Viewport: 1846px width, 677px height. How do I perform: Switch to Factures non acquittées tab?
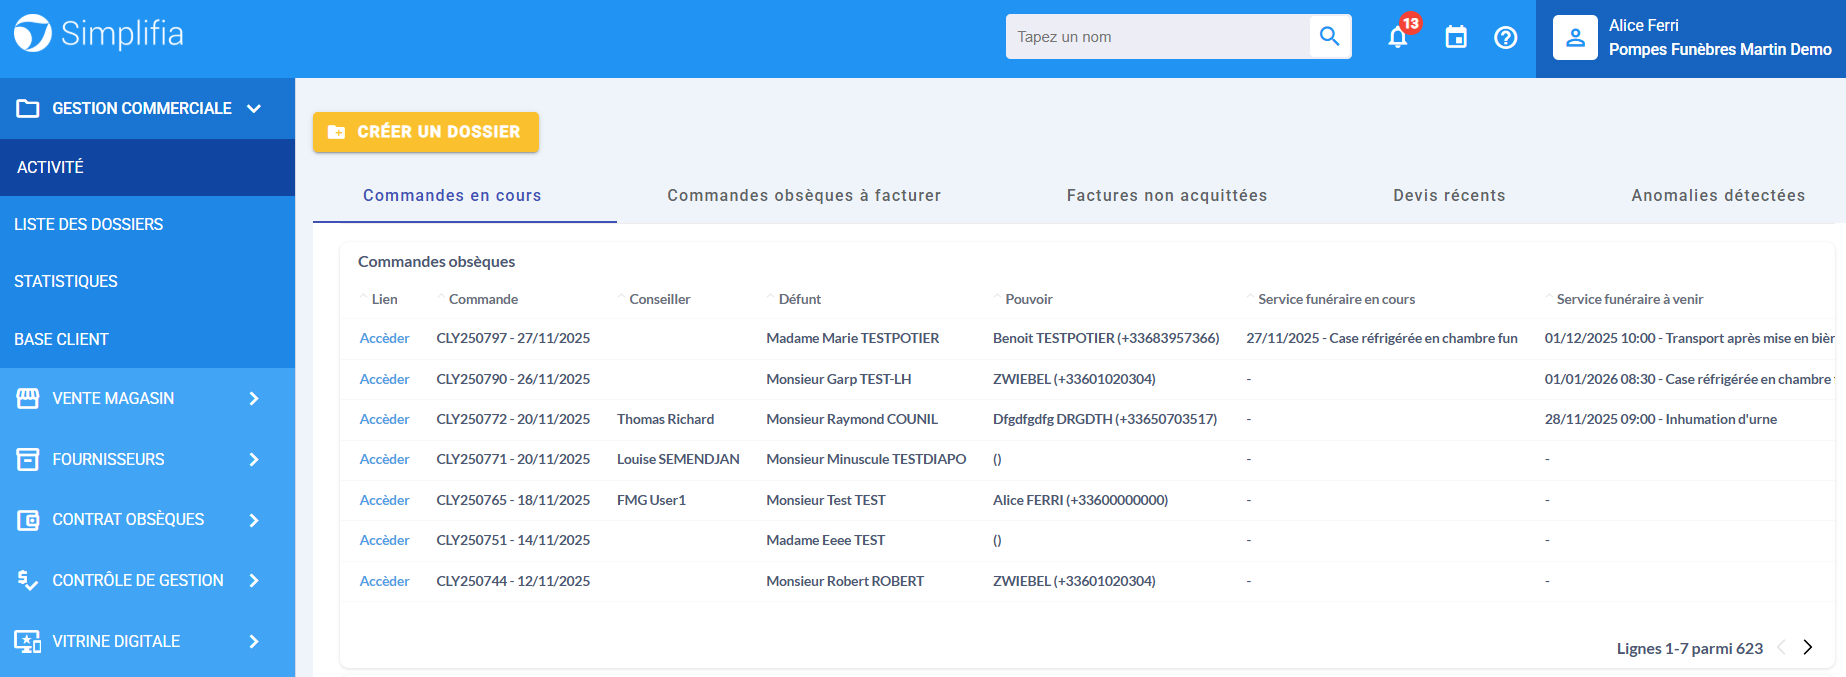(1166, 195)
